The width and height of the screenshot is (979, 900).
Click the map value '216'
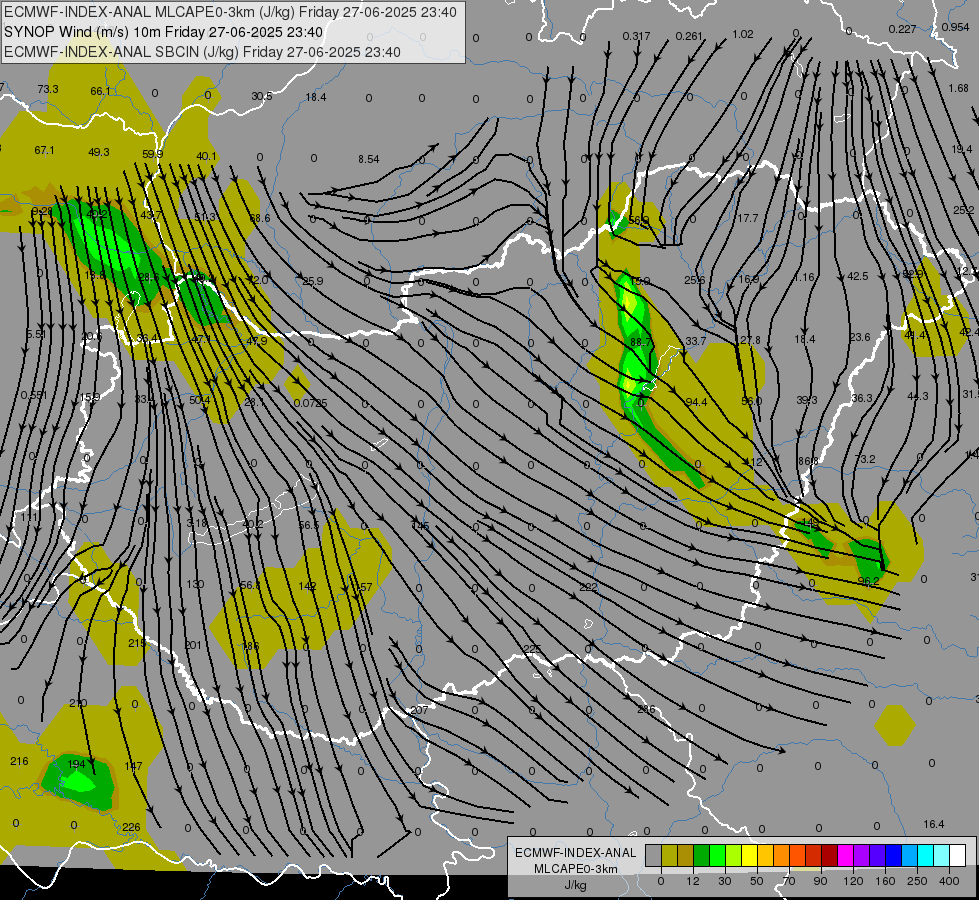[19, 761]
